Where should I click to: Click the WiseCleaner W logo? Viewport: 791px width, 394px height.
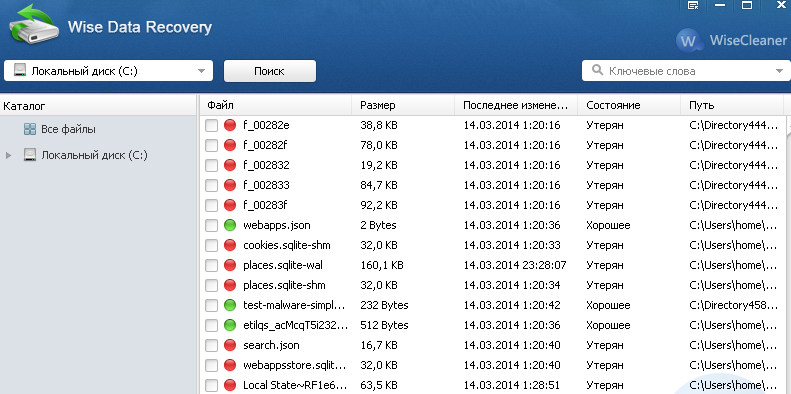pyautogui.click(x=690, y=40)
